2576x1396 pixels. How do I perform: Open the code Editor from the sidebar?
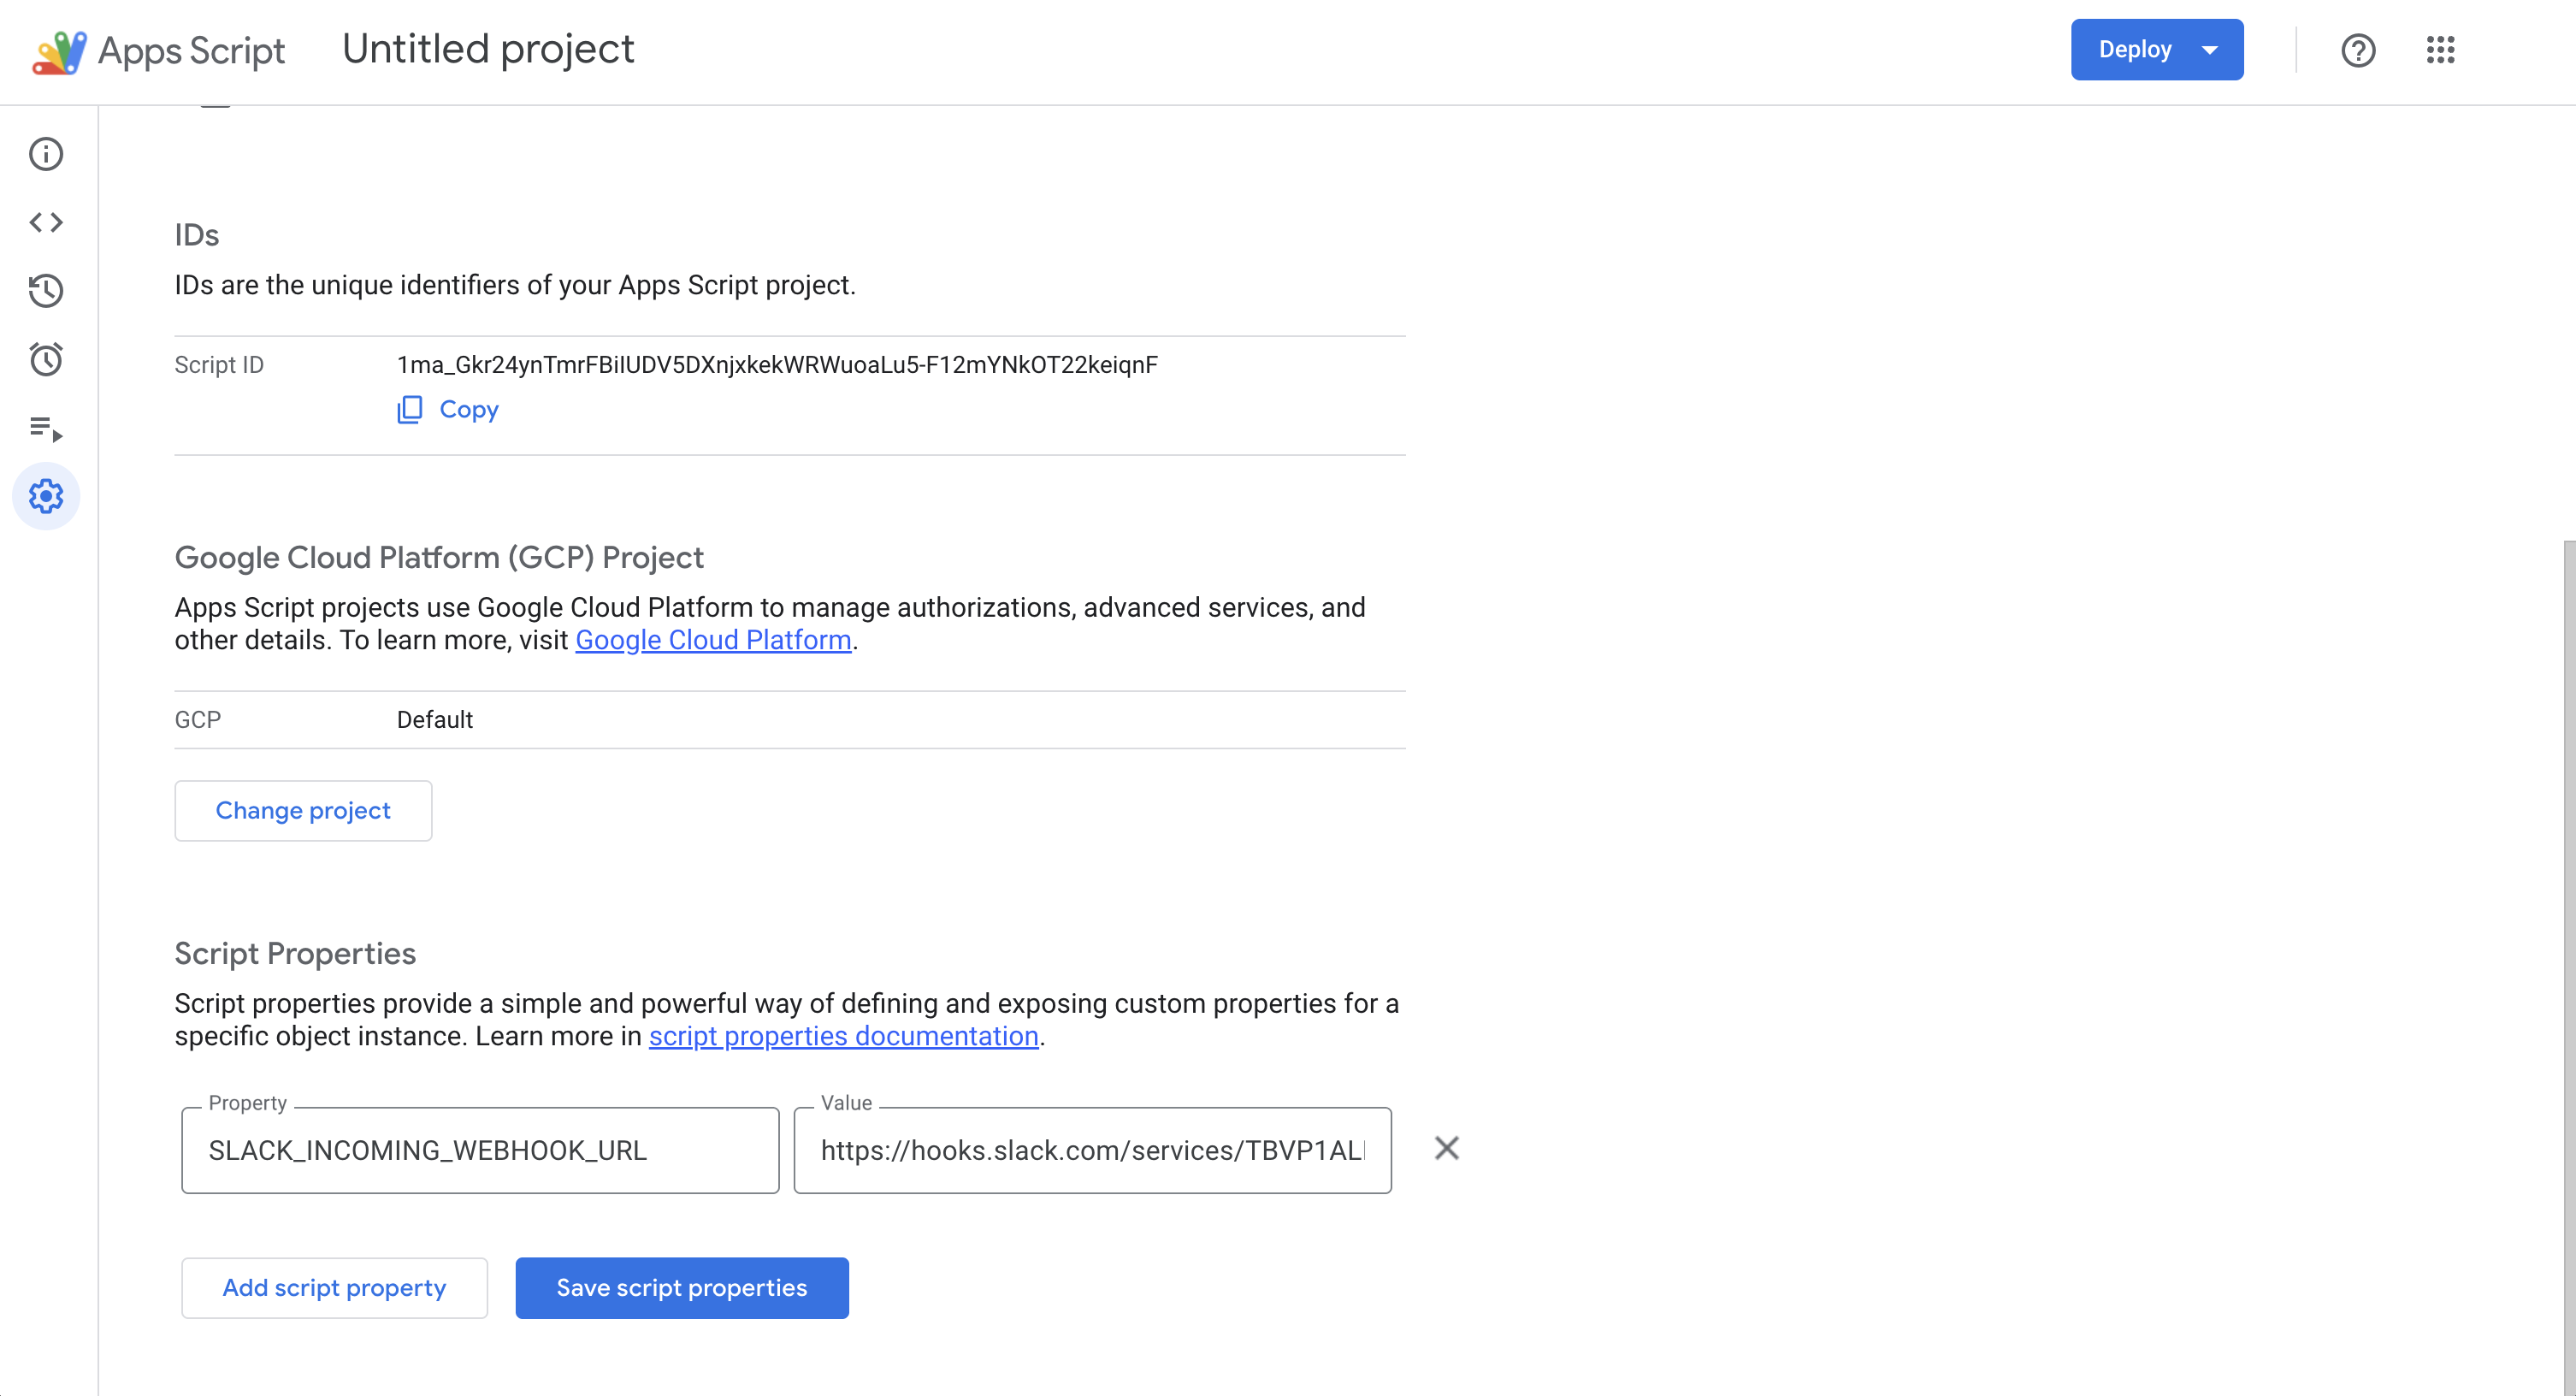click(46, 222)
